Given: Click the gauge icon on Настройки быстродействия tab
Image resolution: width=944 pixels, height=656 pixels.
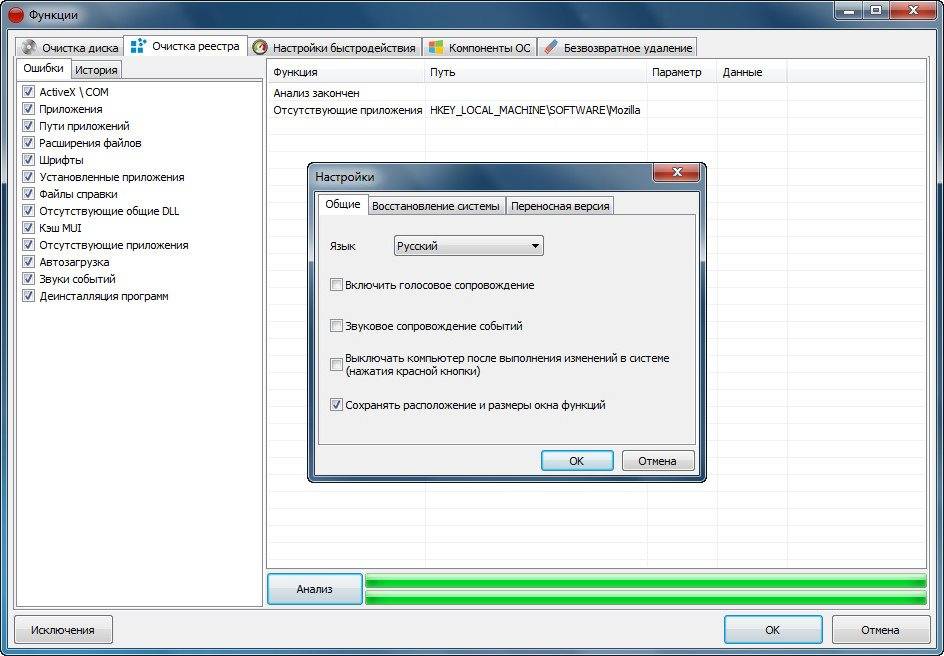Looking at the screenshot, I should point(259,48).
